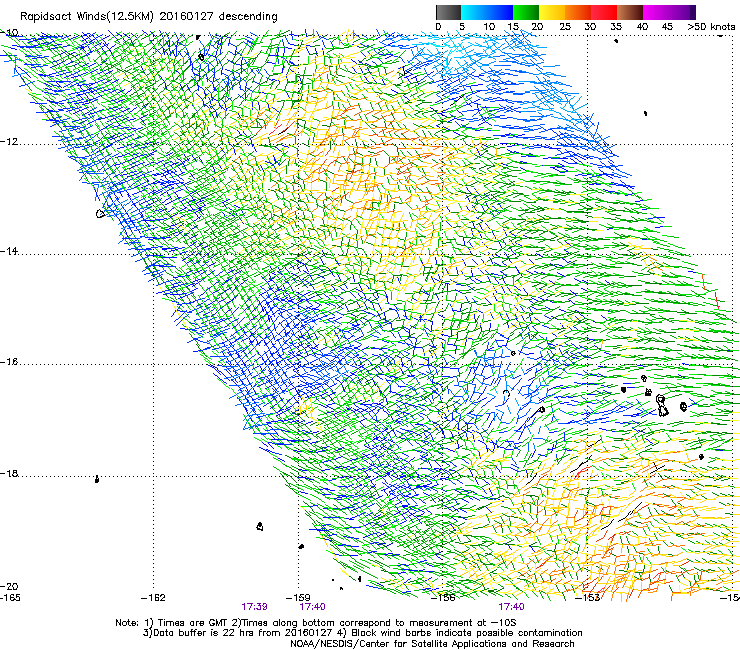
Task: Click the "-20" latitude axis label
Action: click(9, 586)
